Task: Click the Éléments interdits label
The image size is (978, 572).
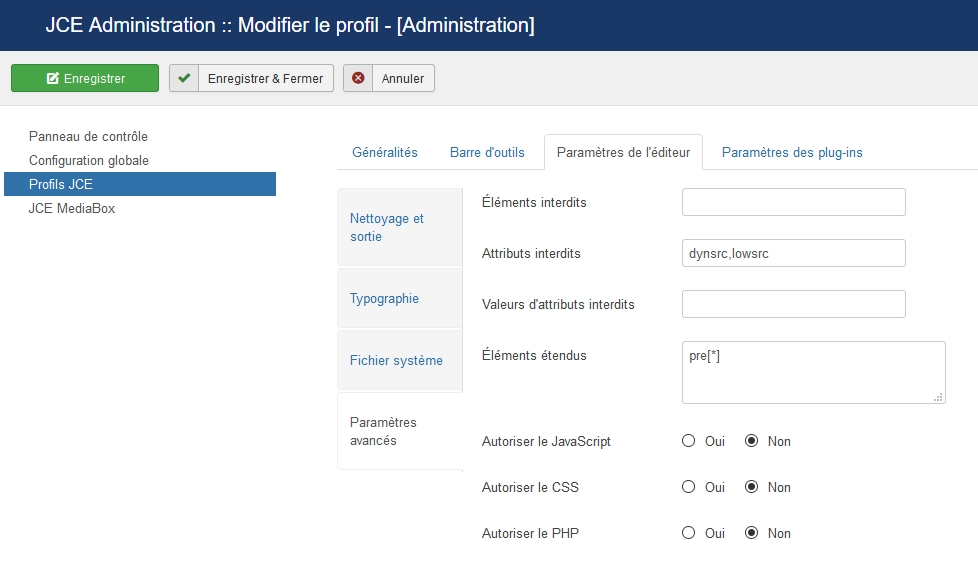Action: click(x=534, y=202)
